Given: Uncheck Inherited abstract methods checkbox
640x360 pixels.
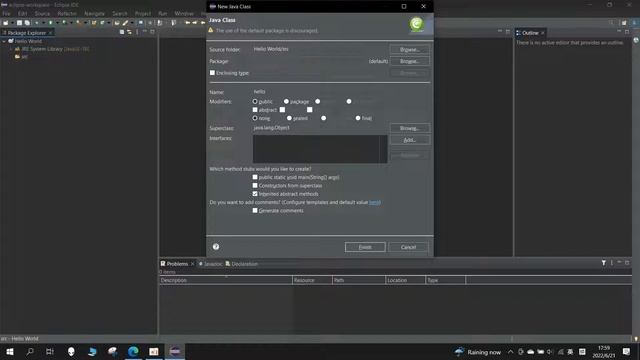Looking at the screenshot, I should pos(255,194).
